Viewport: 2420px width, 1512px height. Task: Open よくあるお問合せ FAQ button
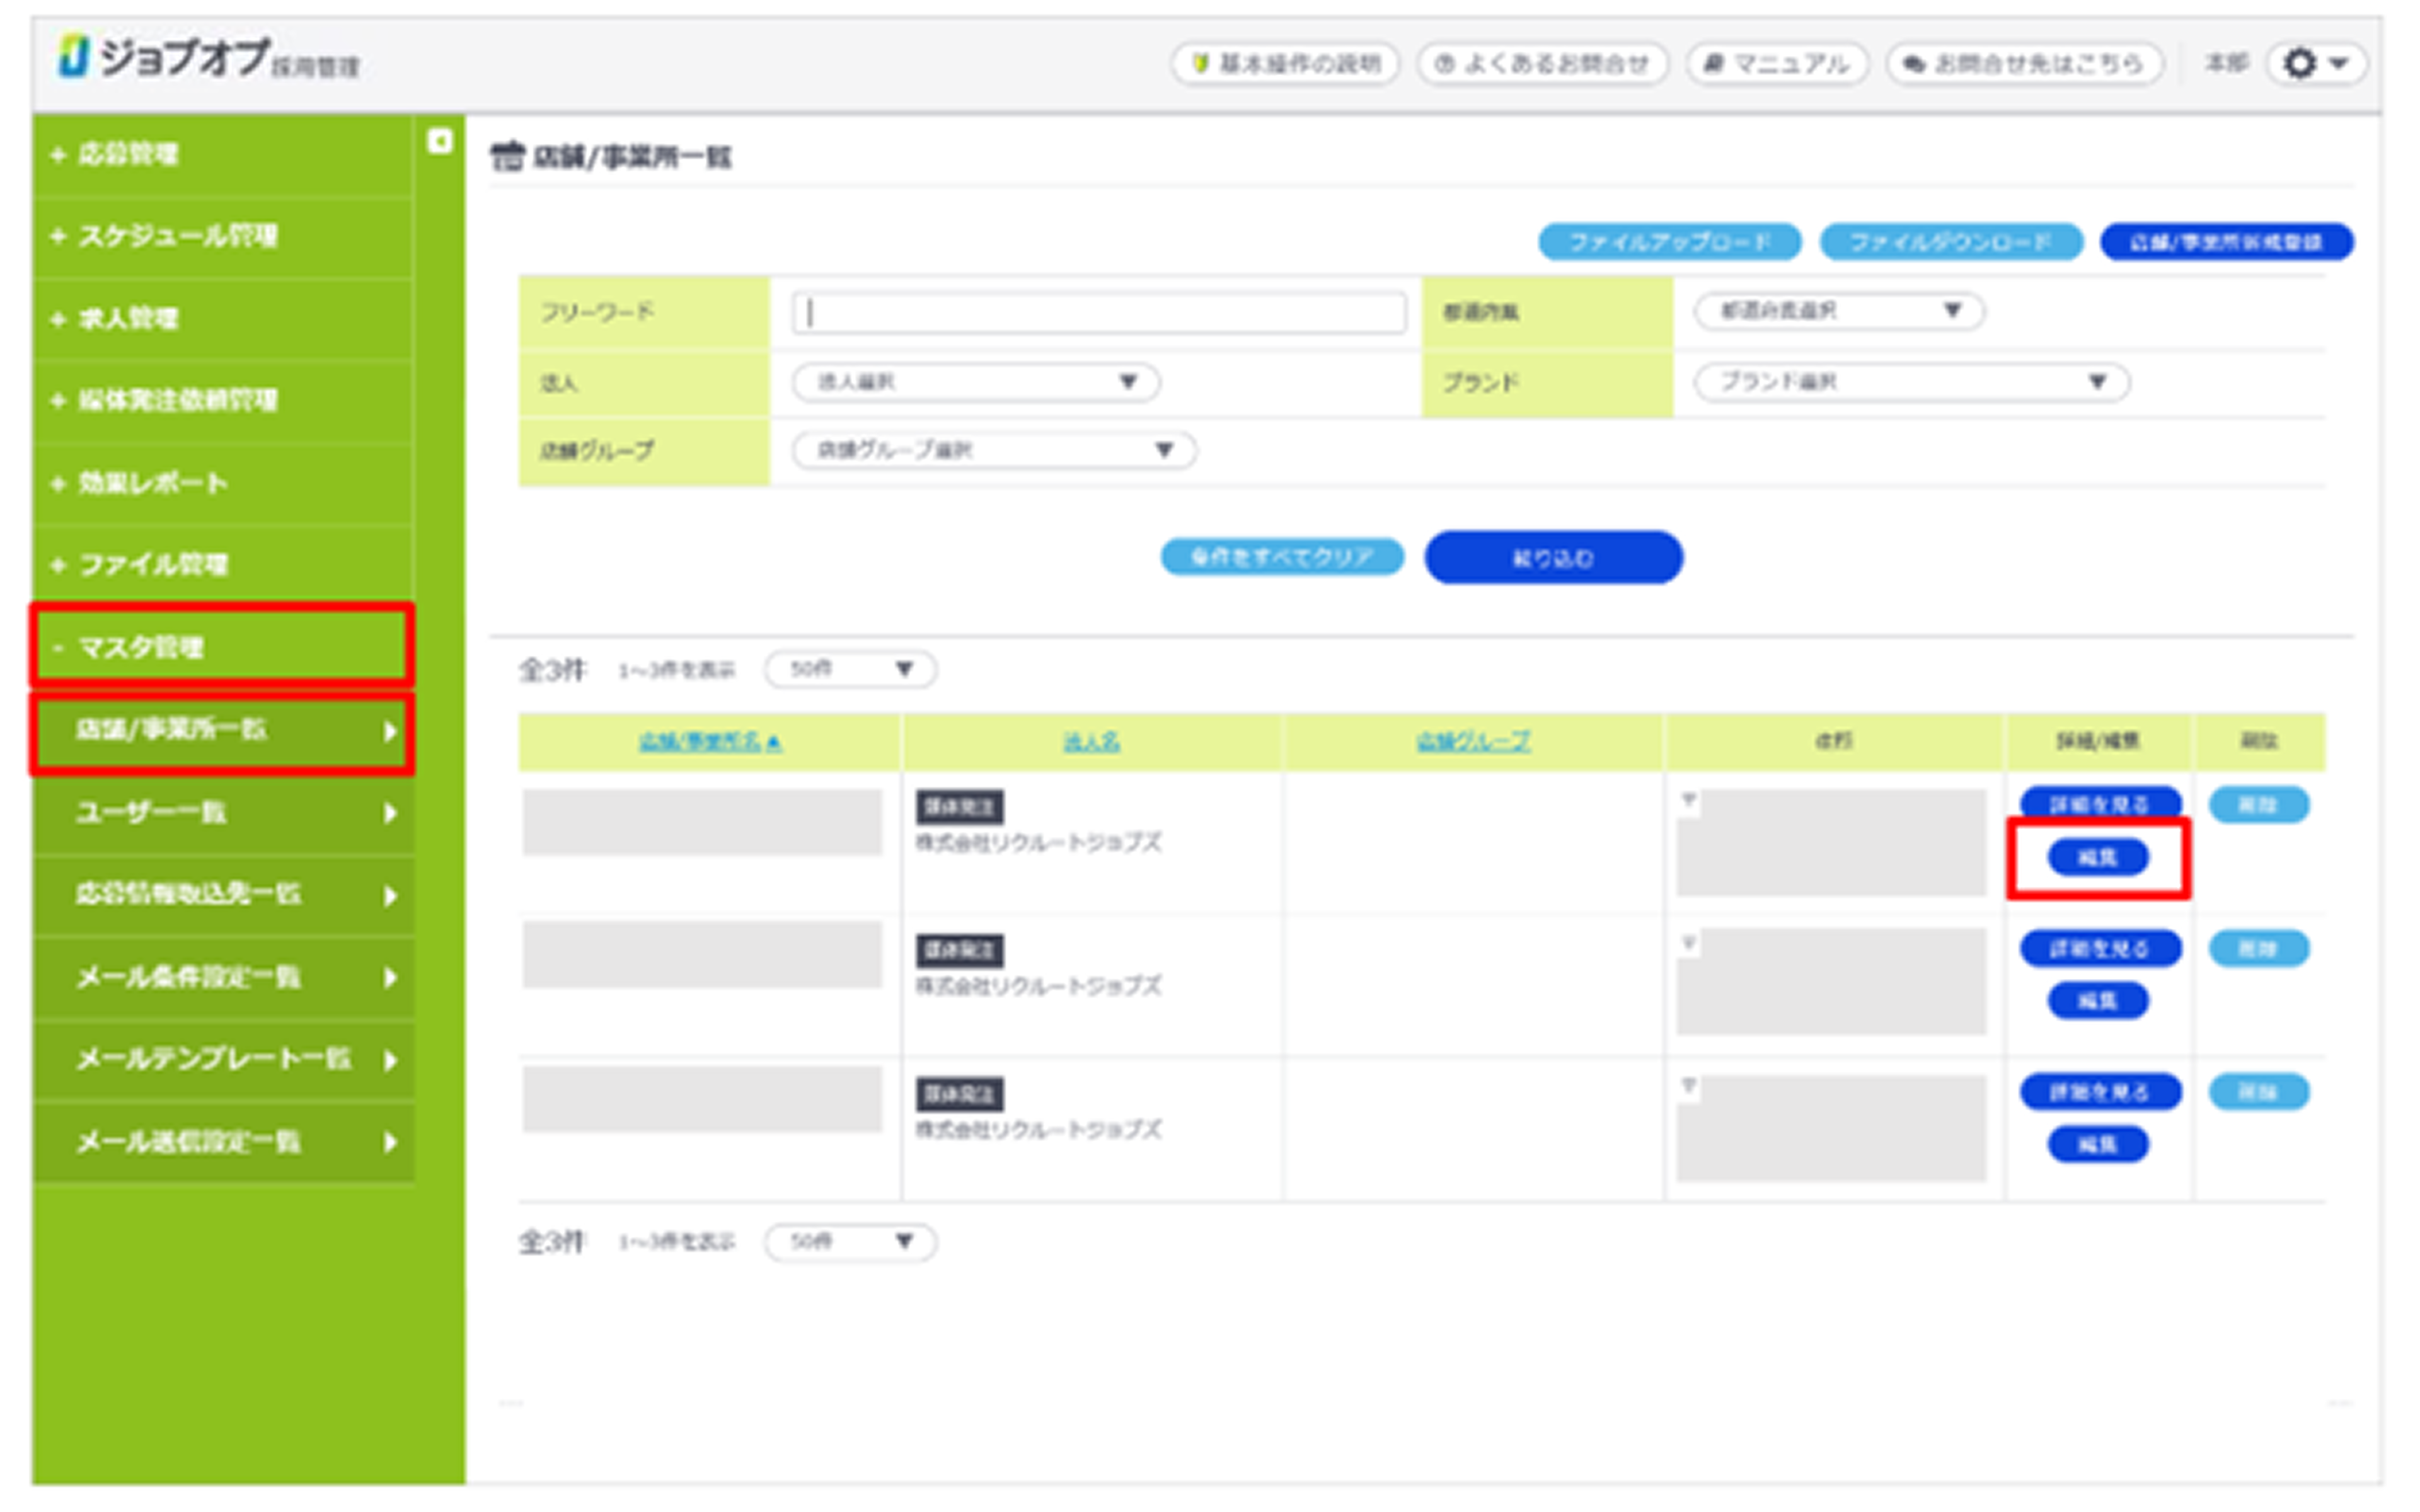tap(1541, 64)
